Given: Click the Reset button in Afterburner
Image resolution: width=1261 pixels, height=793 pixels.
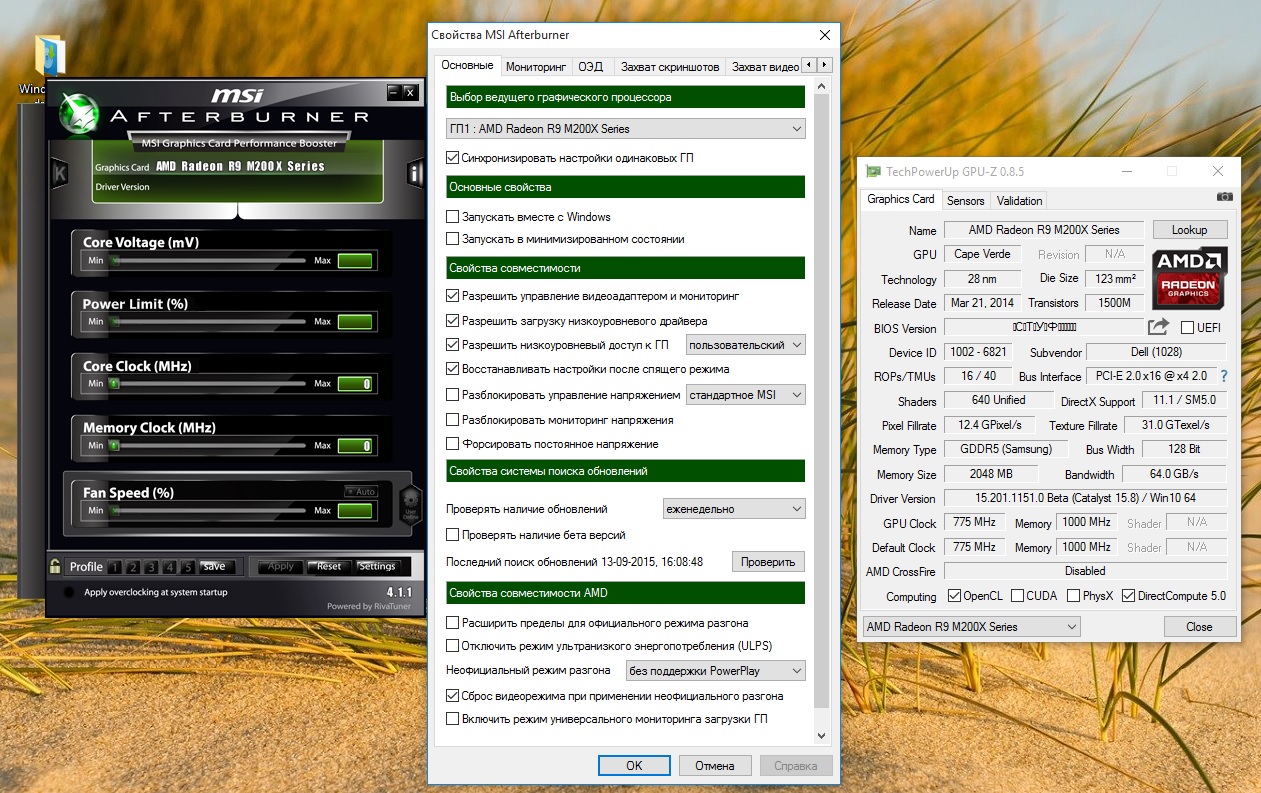Looking at the screenshot, I should [x=329, y=566].
